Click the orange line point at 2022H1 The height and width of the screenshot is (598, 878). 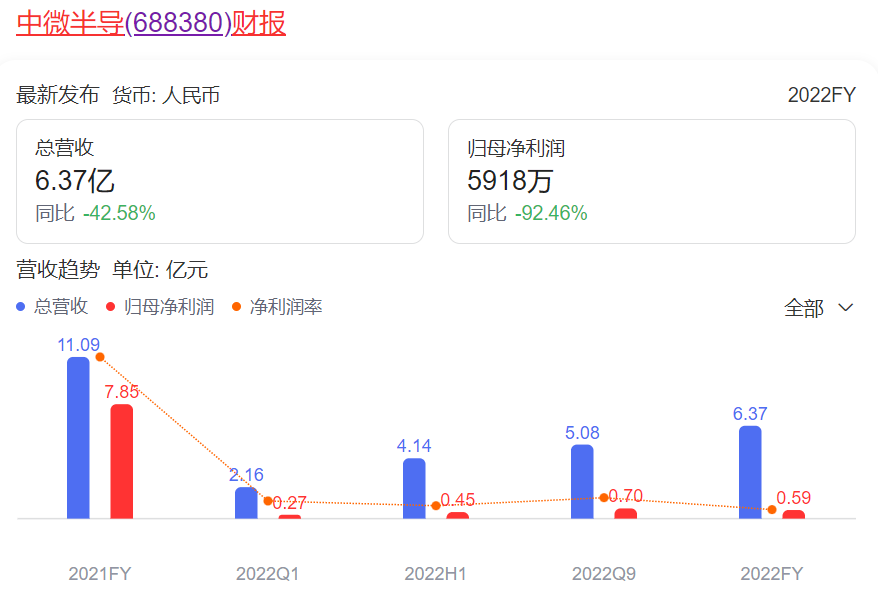436,506
